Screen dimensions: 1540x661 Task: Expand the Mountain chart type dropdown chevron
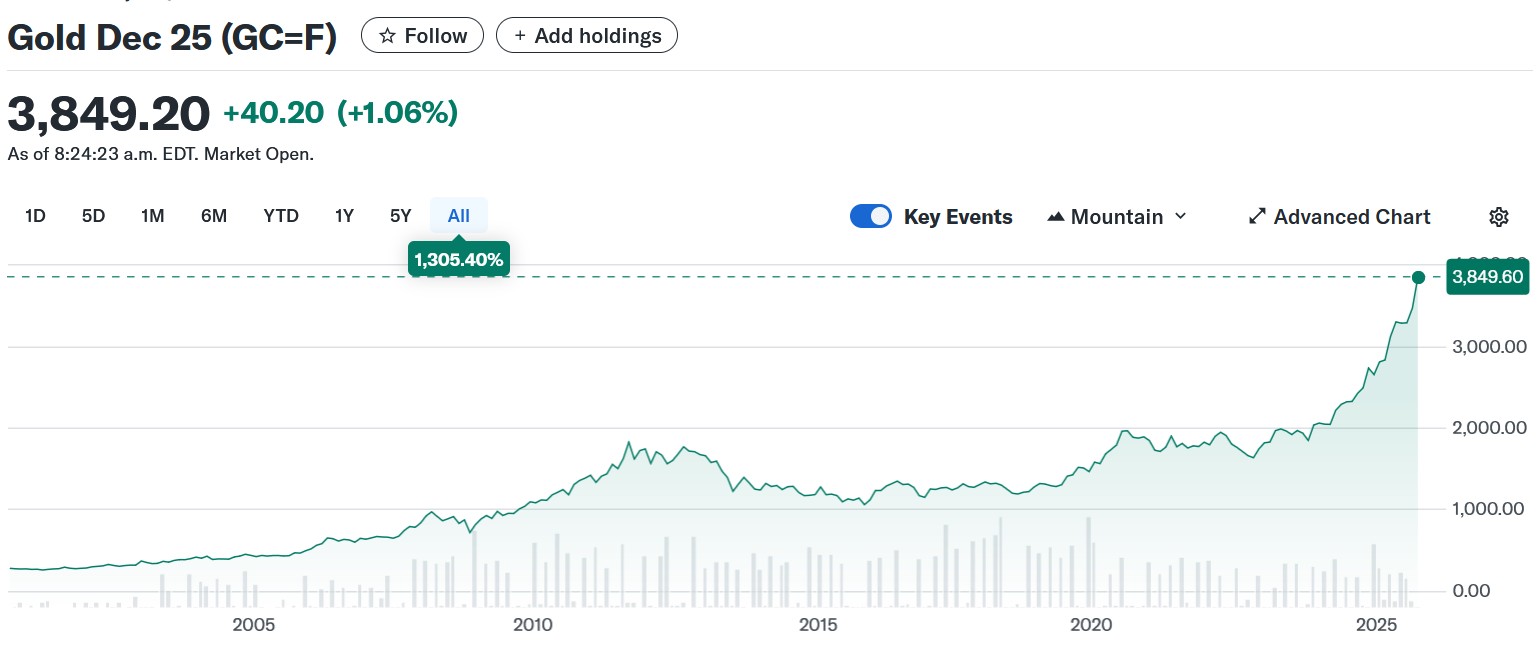1180,217
